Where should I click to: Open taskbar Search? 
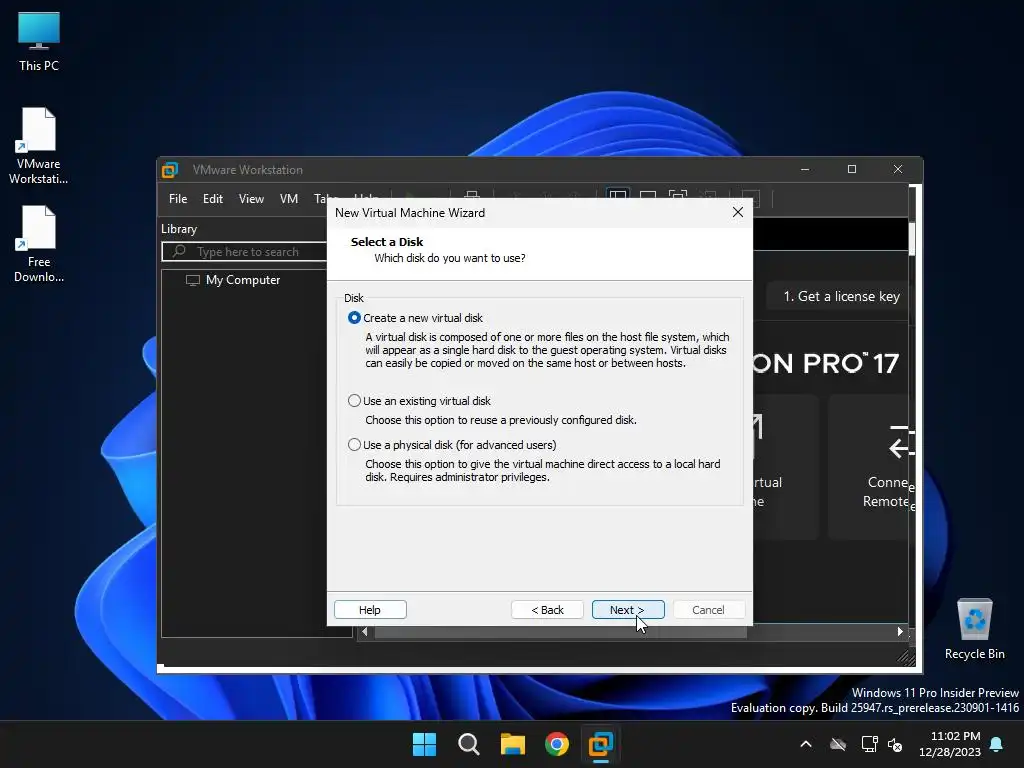tap(468, 744)
